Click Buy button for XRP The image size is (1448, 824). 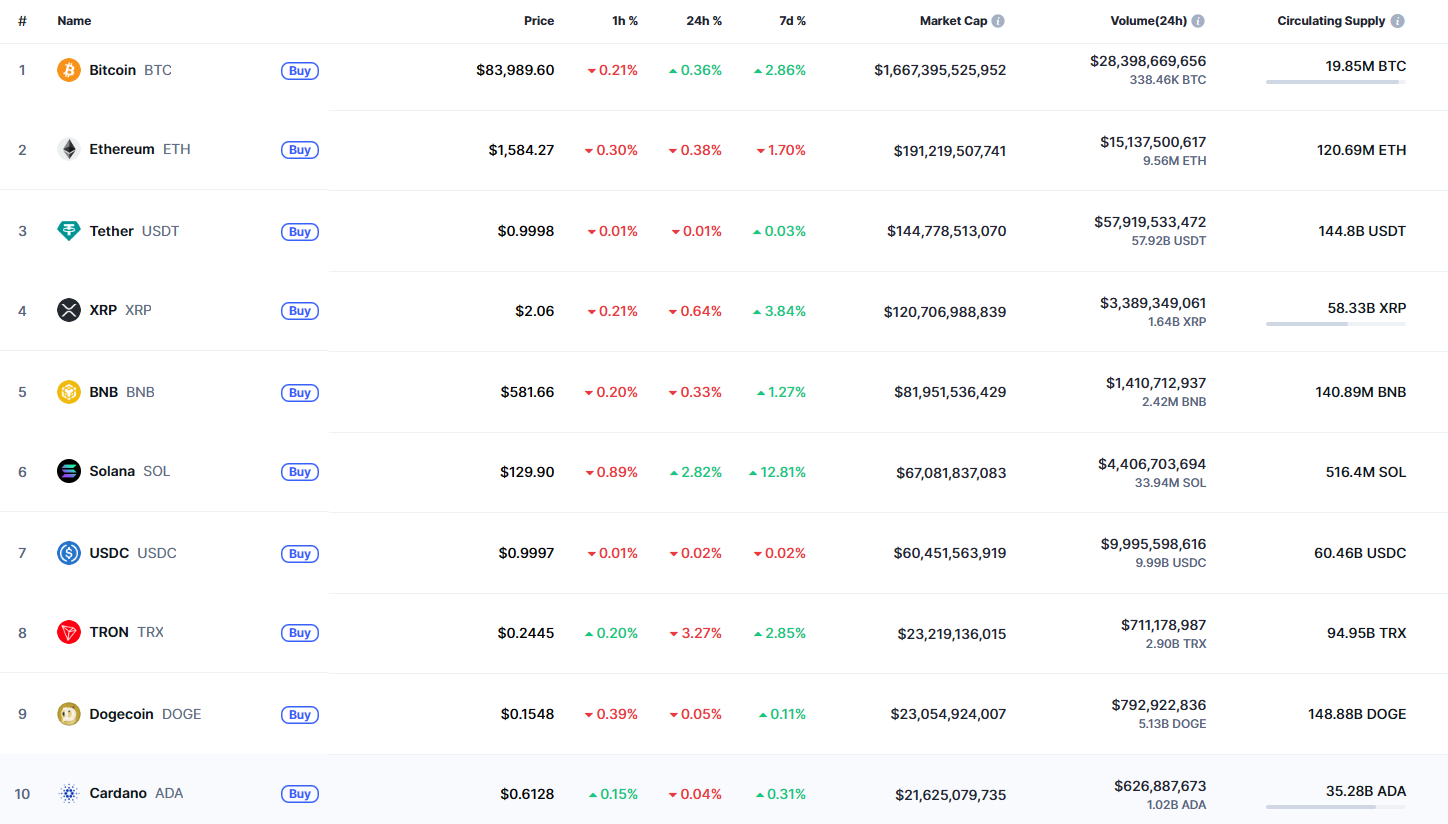(300, 311)
